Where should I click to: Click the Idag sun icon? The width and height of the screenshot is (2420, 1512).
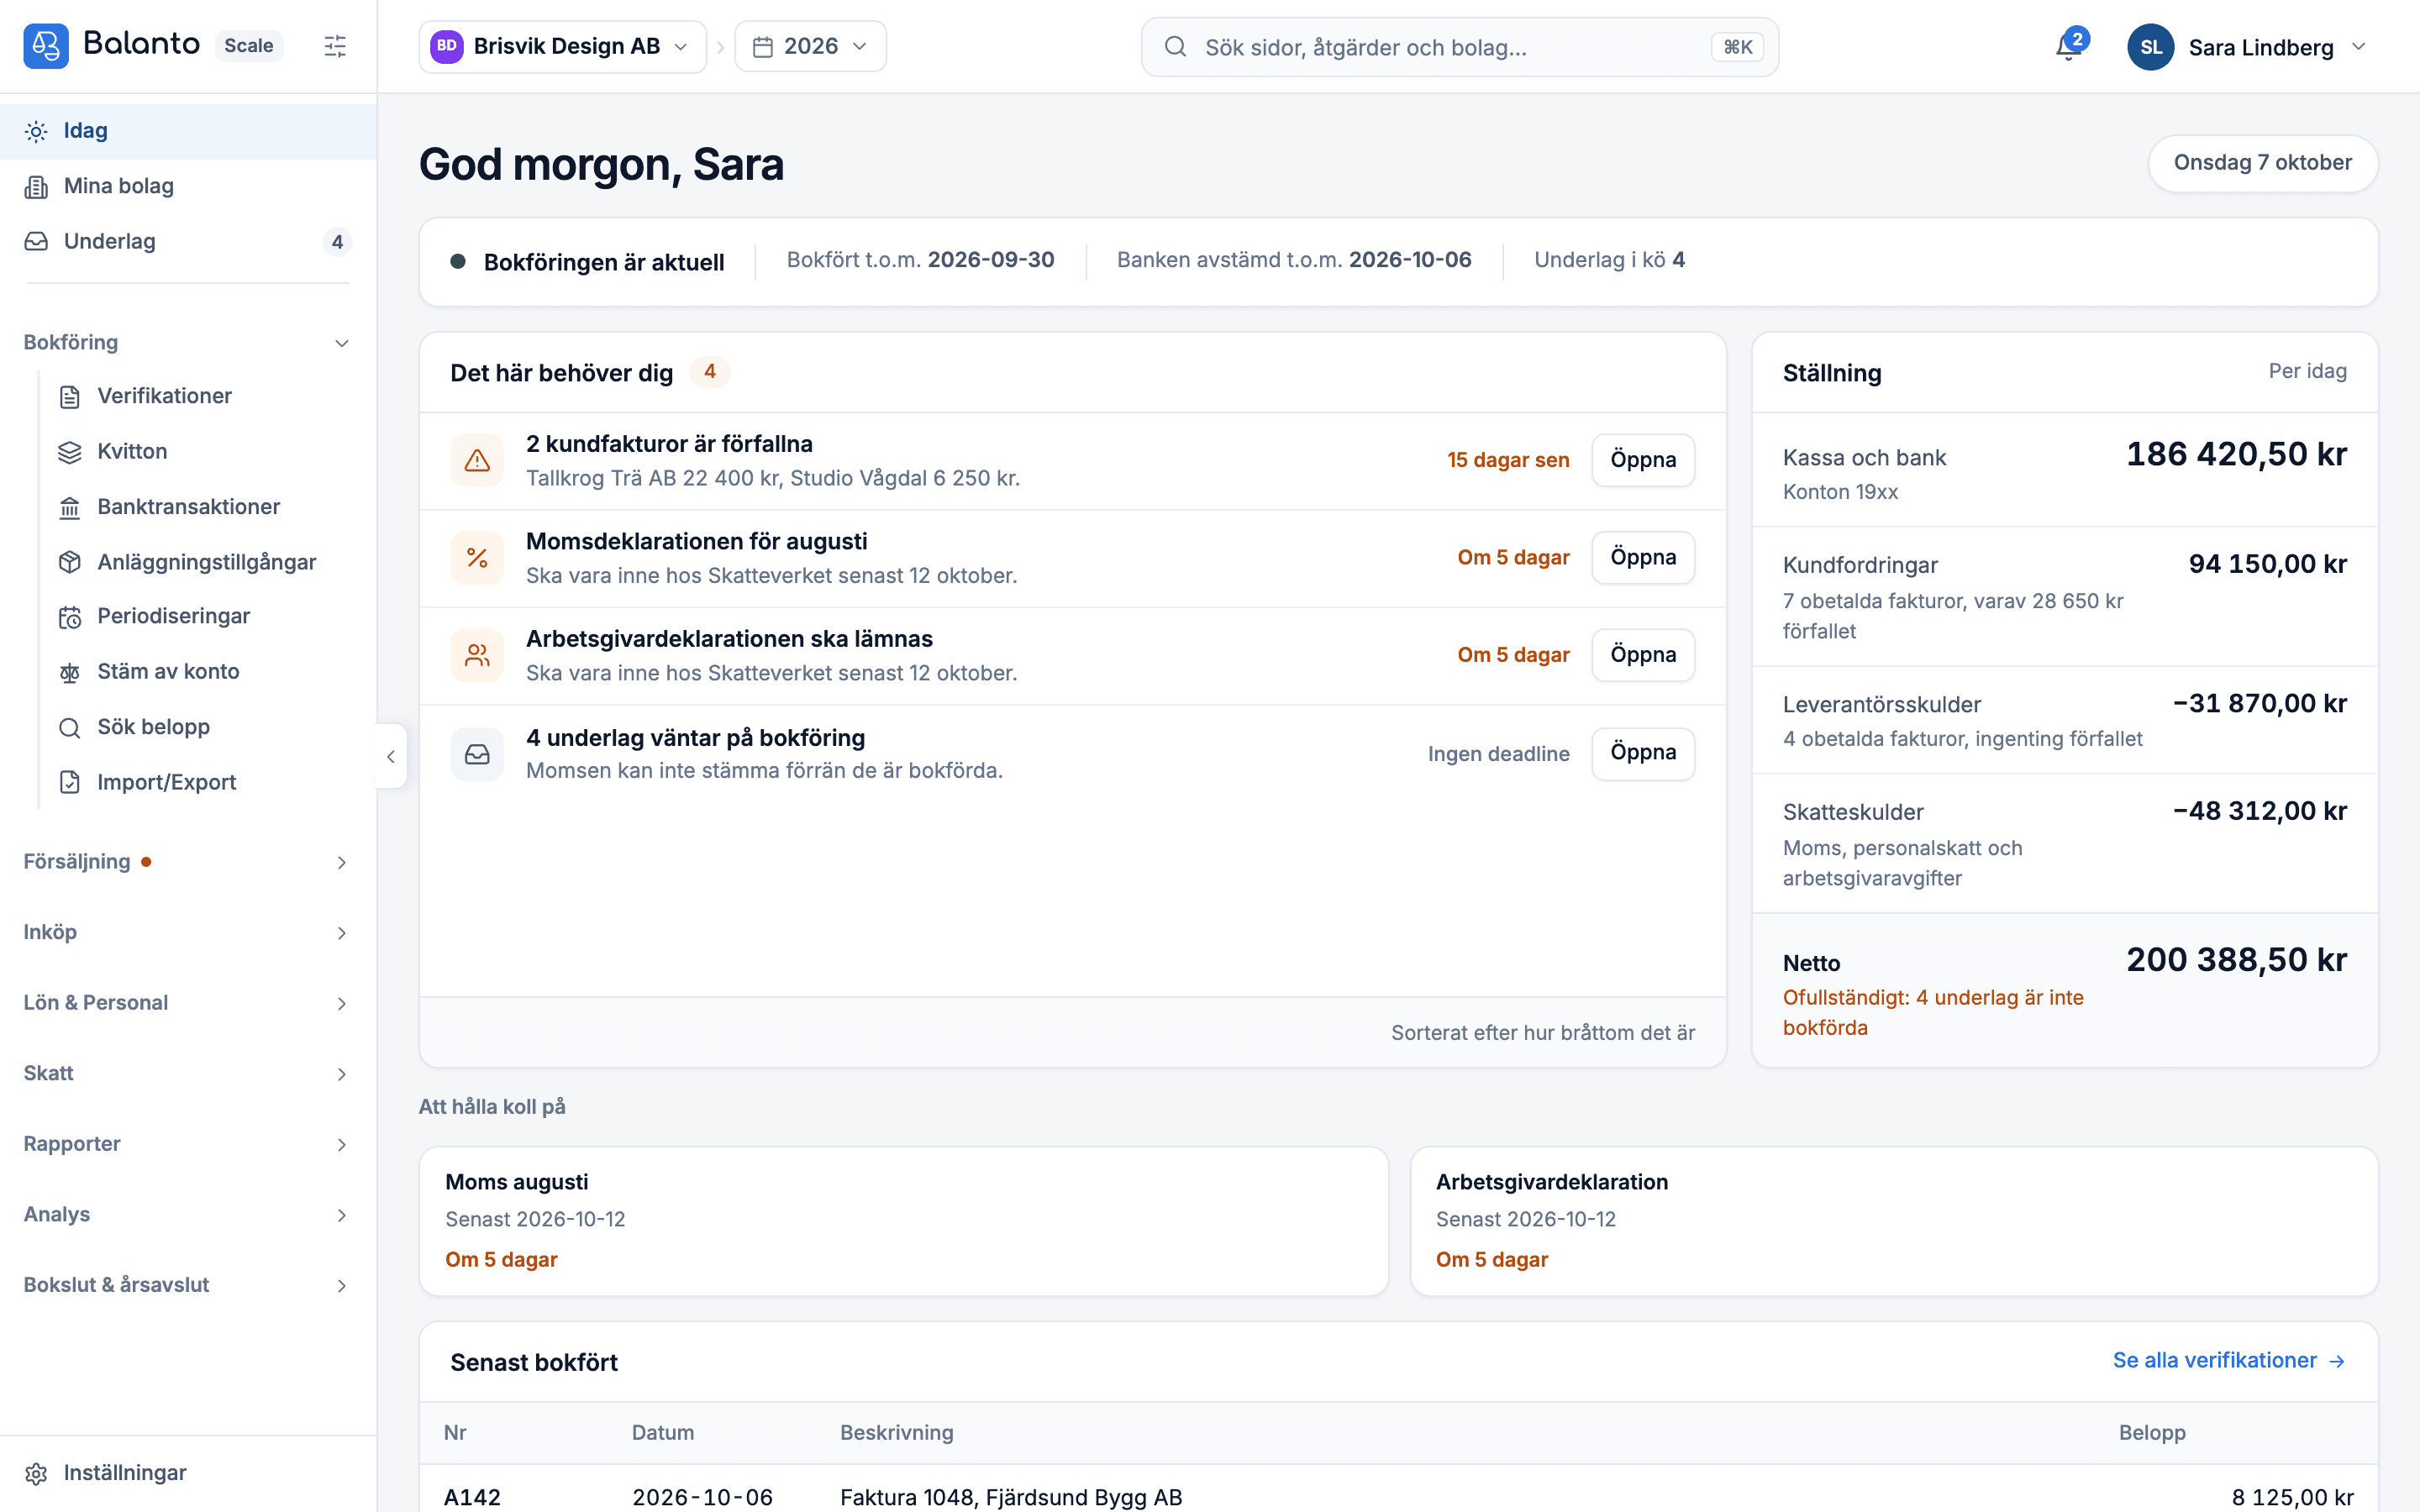pyautogui.click(x=36, y=131)
